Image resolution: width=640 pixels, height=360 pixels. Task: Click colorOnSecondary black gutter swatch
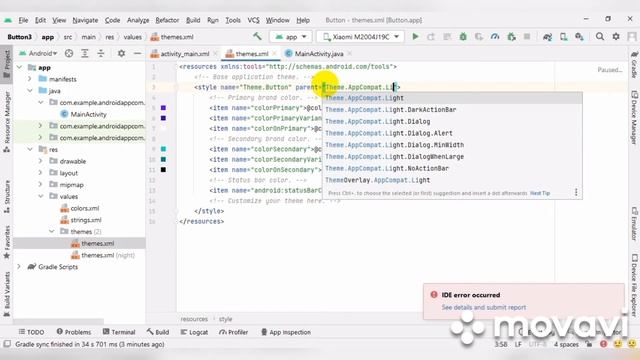163,170
